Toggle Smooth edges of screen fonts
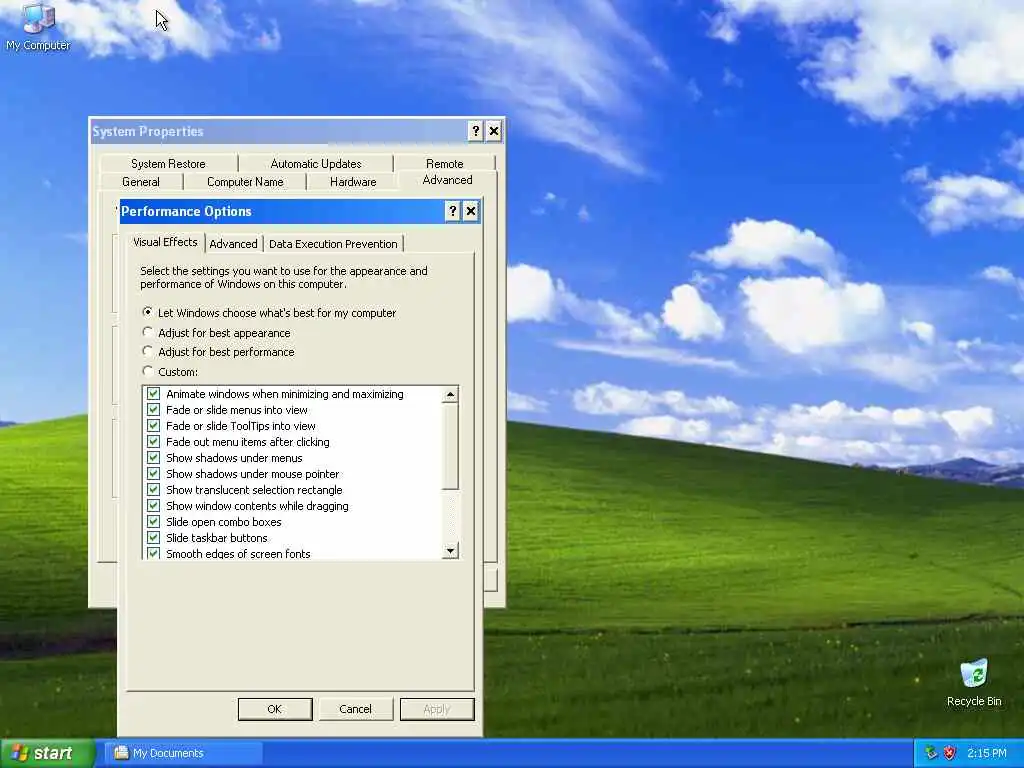Image resolution: width=1024 pixels, height=768 pixels. click(x=153, y=553)
